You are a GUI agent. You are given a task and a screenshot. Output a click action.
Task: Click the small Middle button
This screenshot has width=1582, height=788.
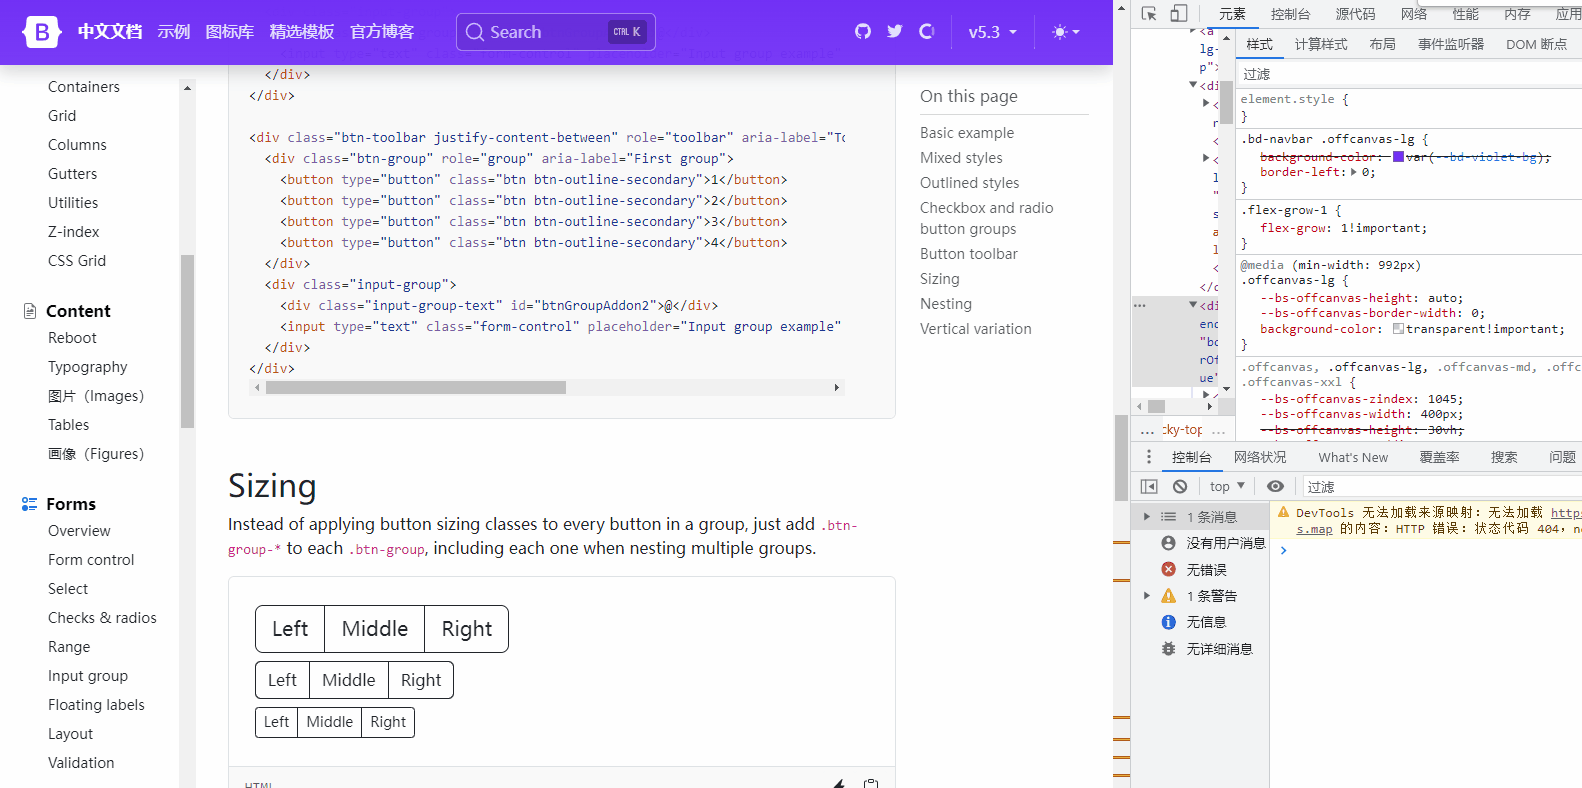click(330, 722)
